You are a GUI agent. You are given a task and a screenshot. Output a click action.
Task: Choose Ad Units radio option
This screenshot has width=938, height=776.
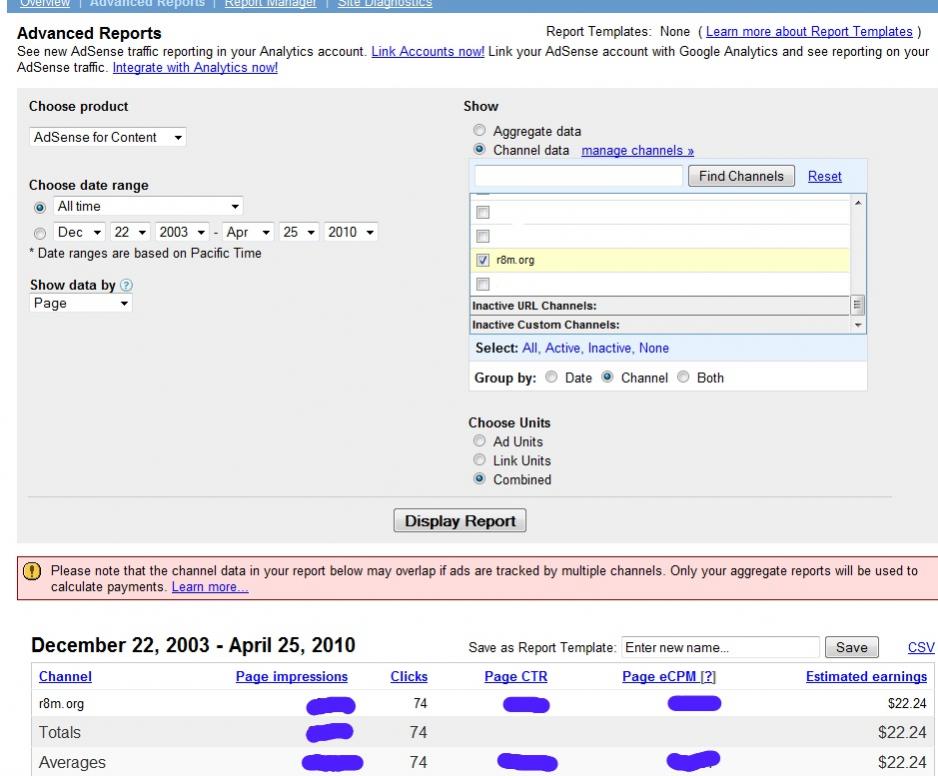480,442
